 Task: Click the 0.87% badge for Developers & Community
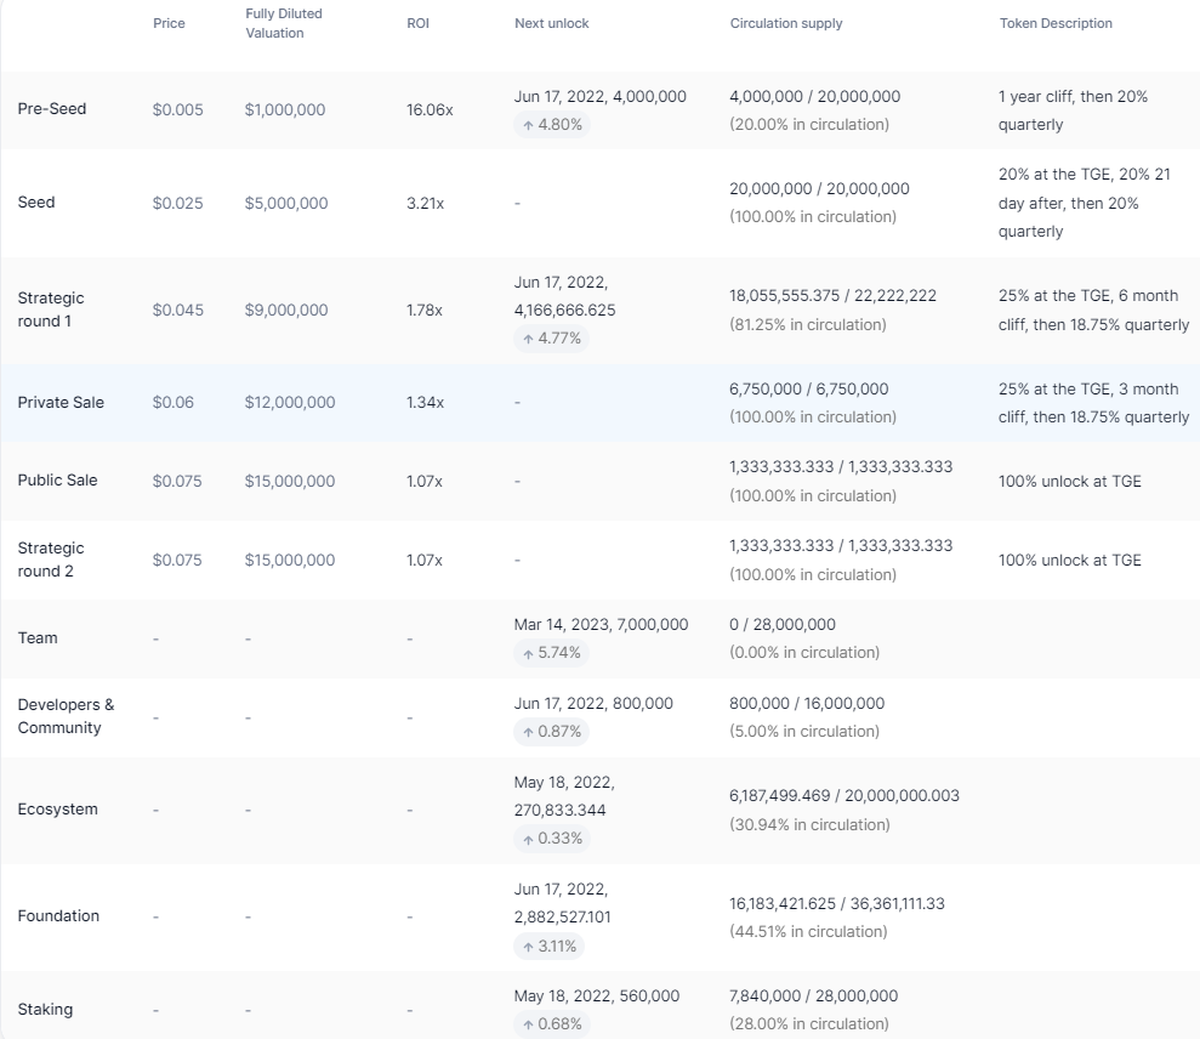(x=551, y=731)
